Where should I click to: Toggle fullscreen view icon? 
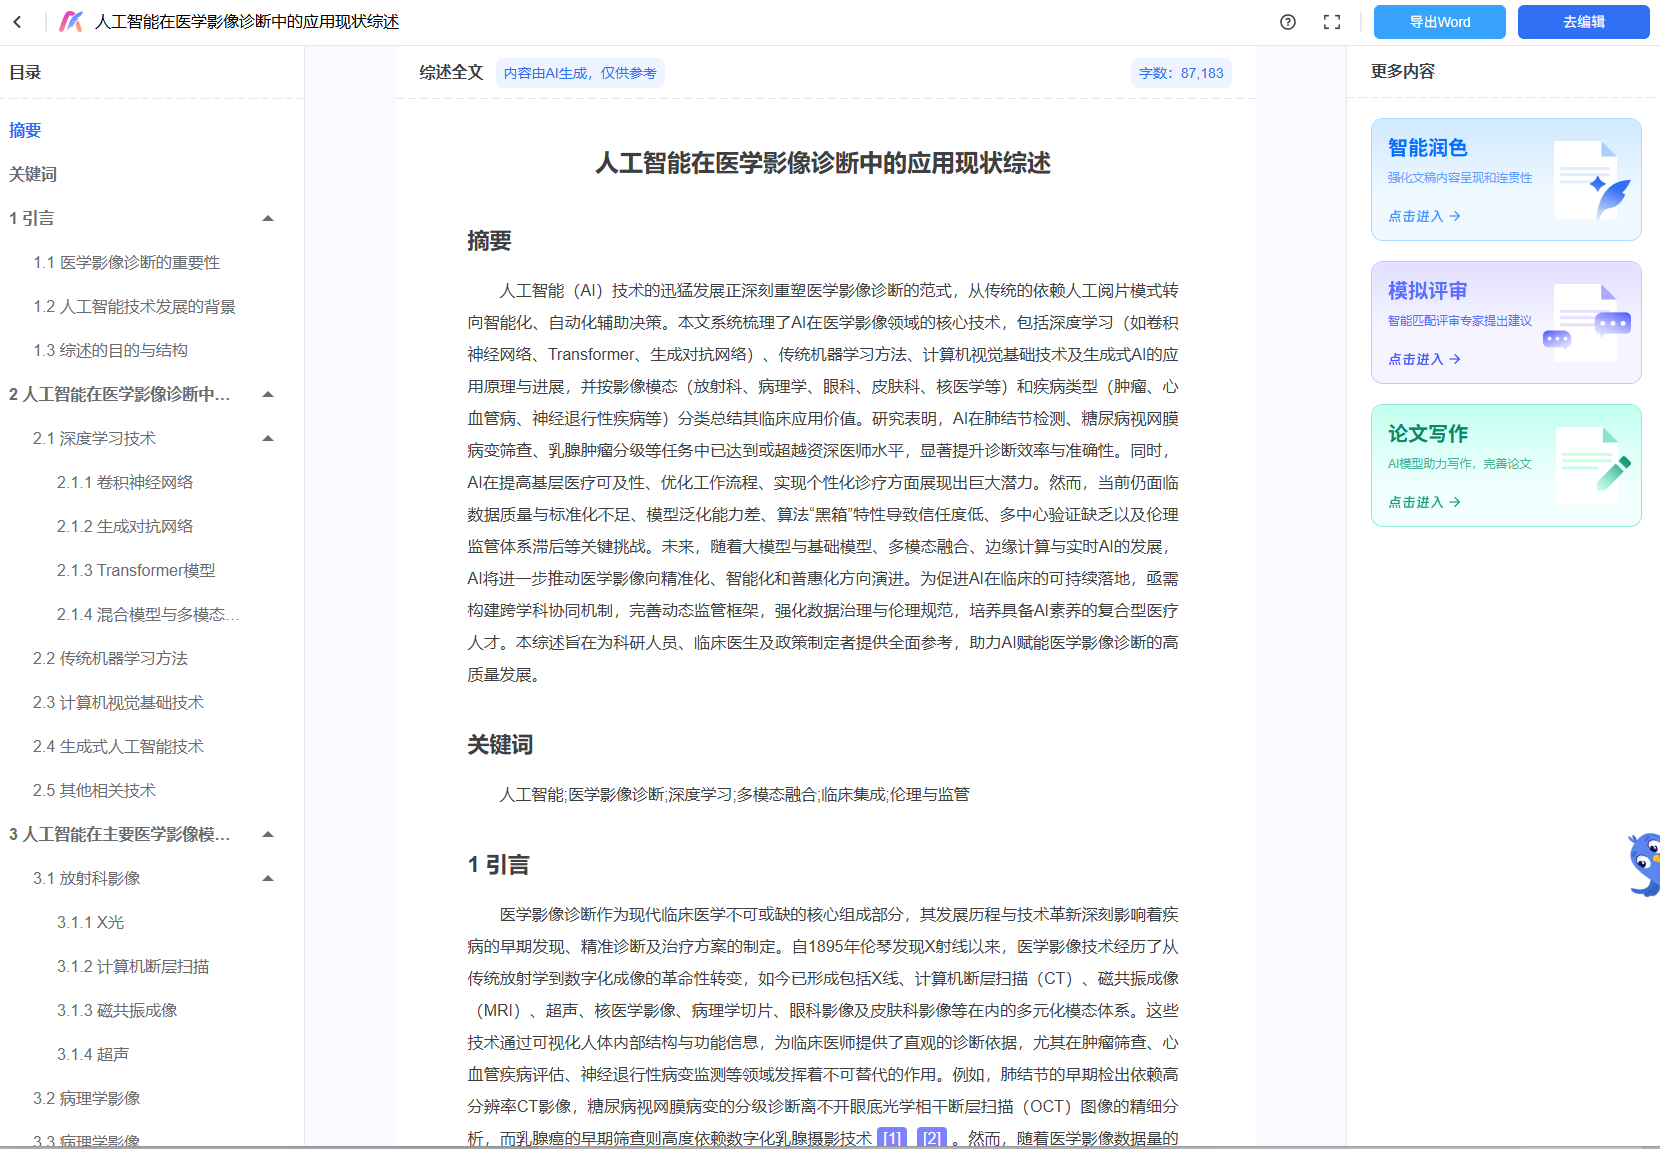click(x=1332, y=22)
